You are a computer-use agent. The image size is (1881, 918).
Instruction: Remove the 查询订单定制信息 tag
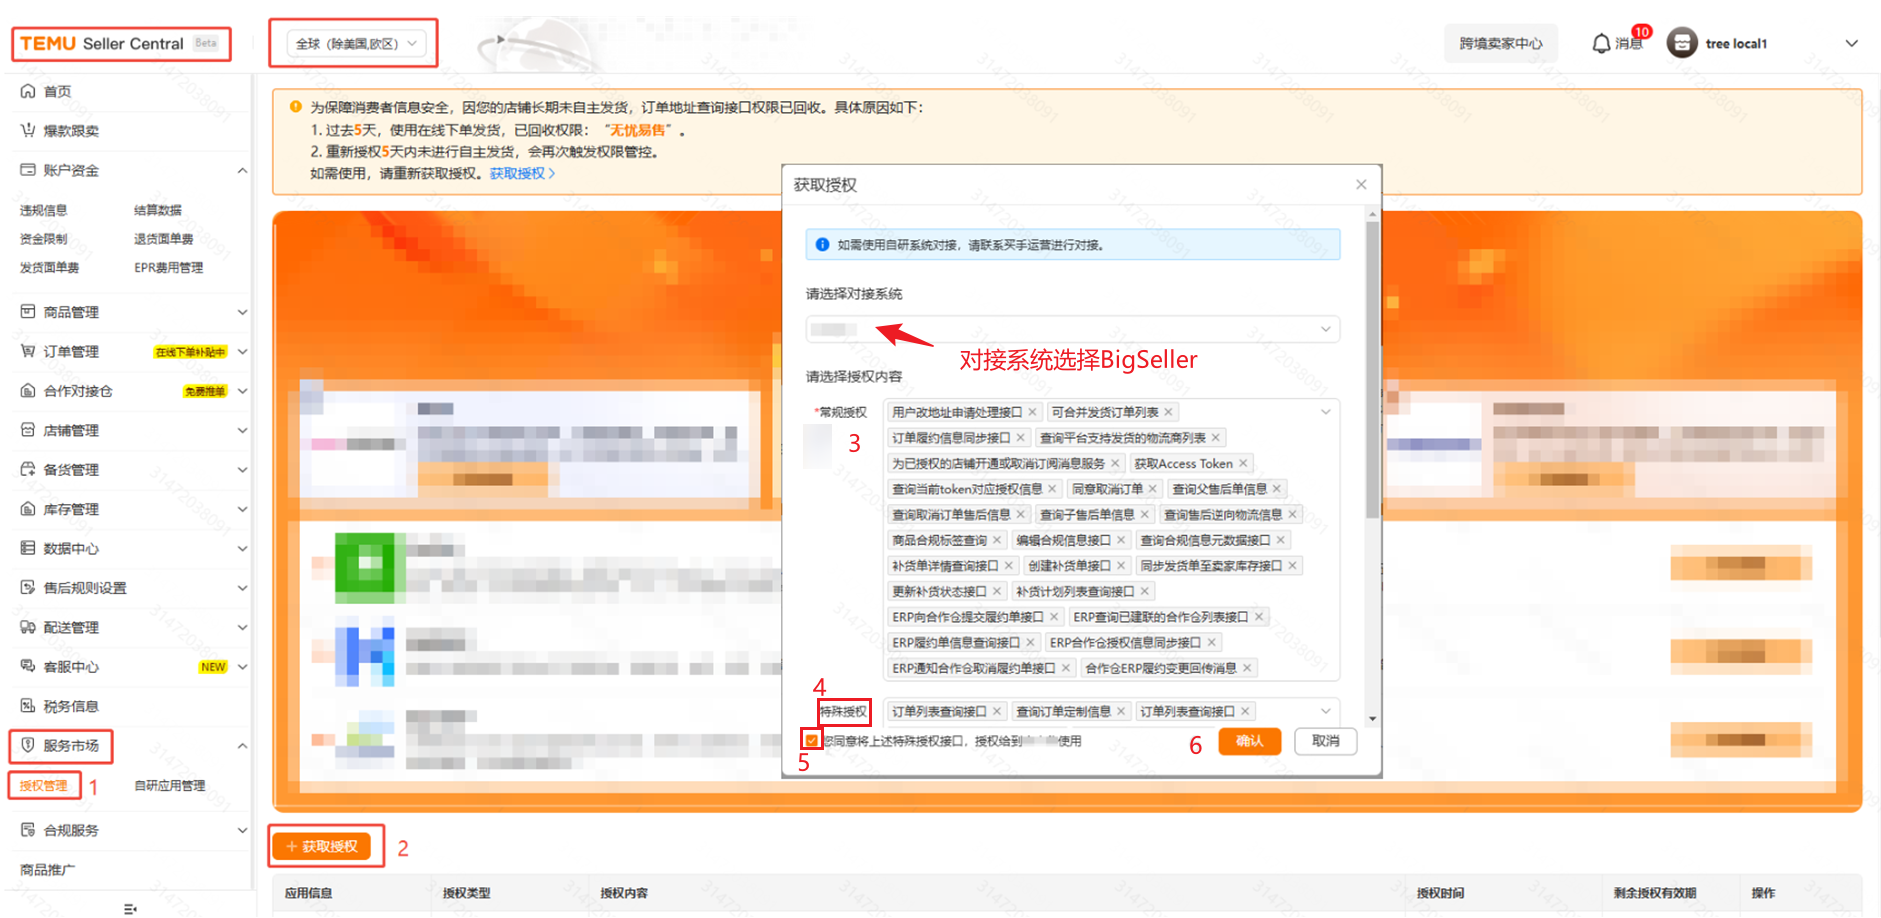1121,712
